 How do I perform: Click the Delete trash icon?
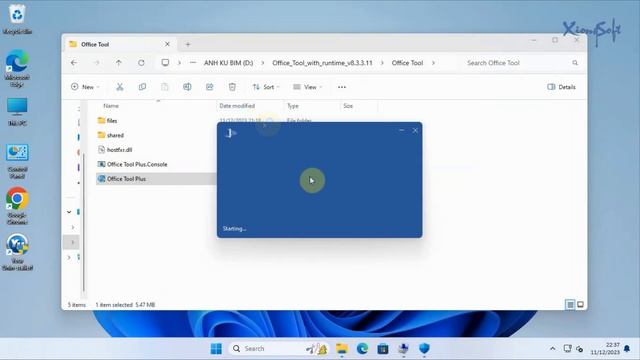tap(232, 87)
